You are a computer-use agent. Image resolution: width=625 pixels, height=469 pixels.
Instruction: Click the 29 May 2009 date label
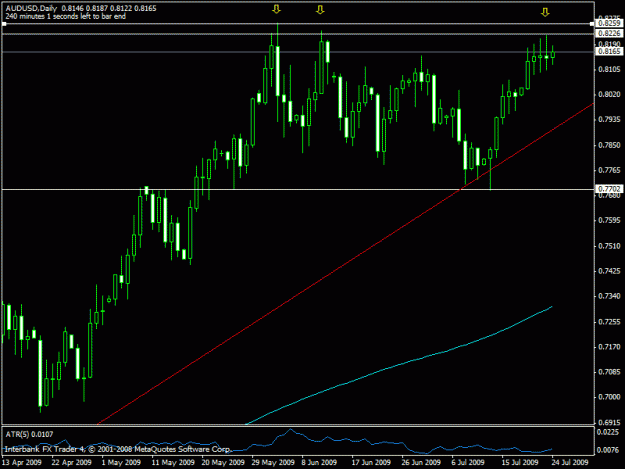pyautogui.click(x=273, y=462)
